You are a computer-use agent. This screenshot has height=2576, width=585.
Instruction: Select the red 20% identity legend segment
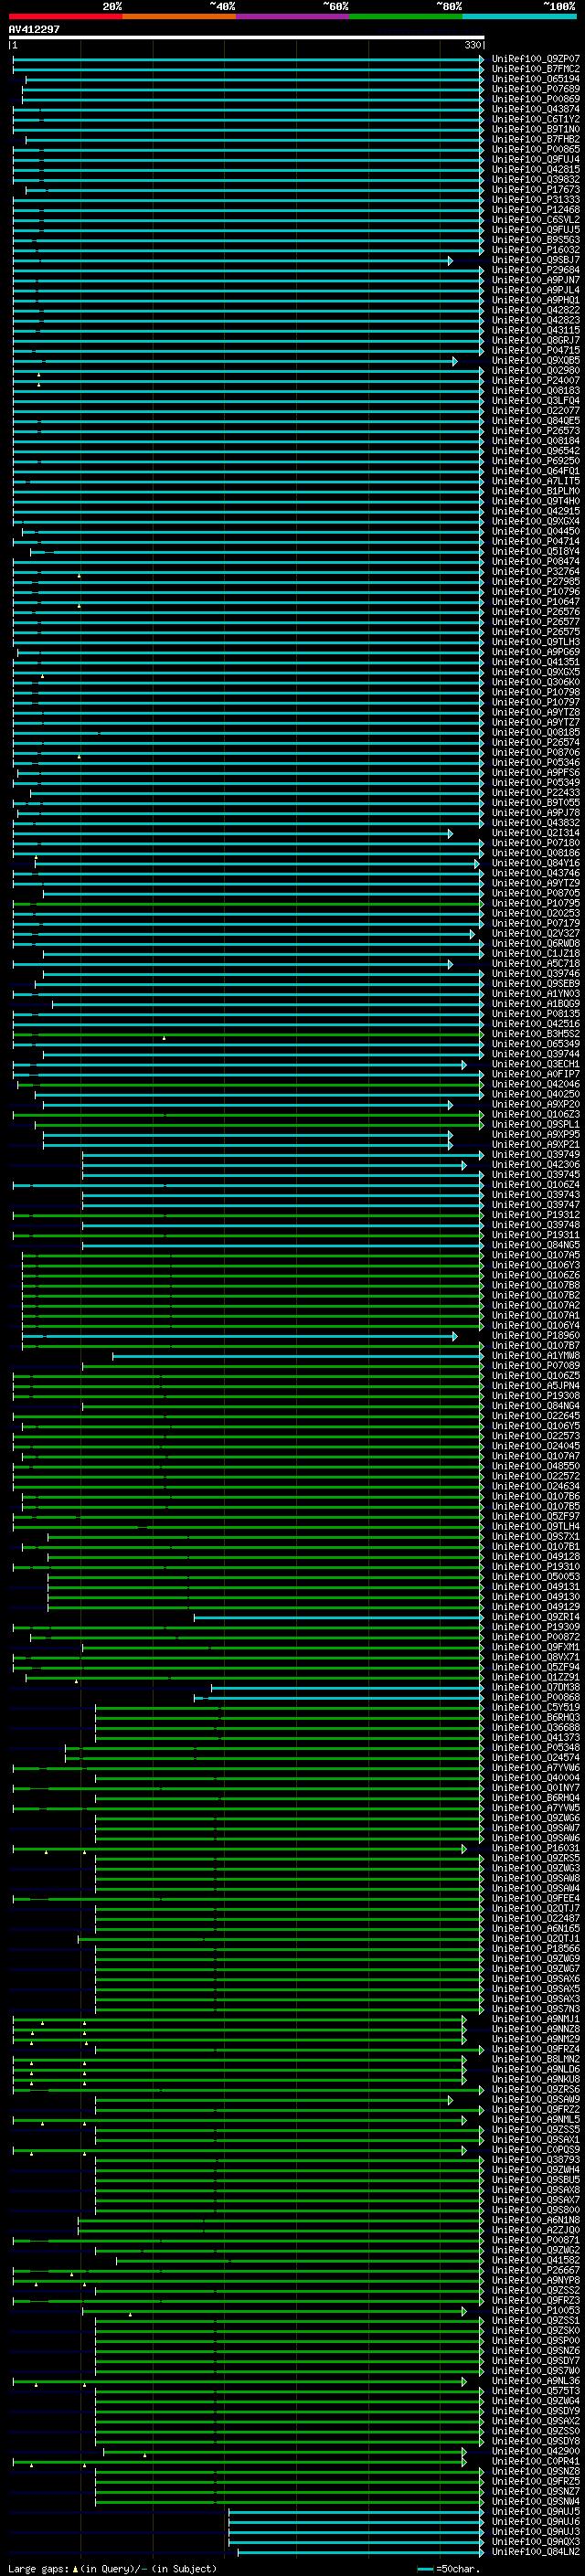[x=66, y=16]
